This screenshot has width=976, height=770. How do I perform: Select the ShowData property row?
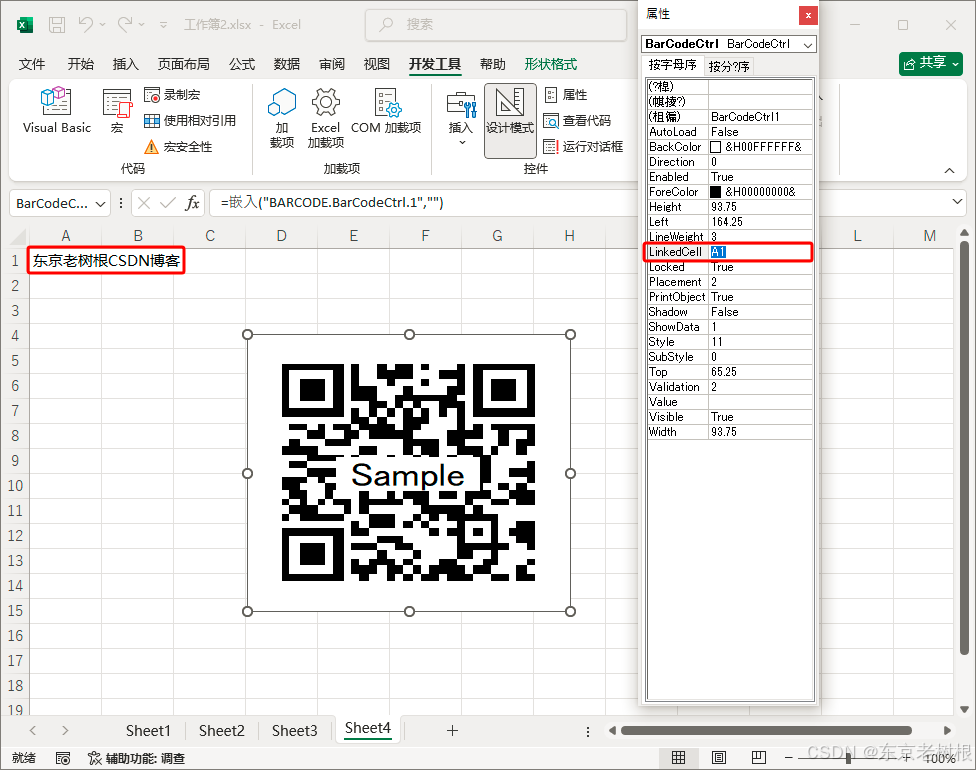pyautogui.click(x=730, y=327)
